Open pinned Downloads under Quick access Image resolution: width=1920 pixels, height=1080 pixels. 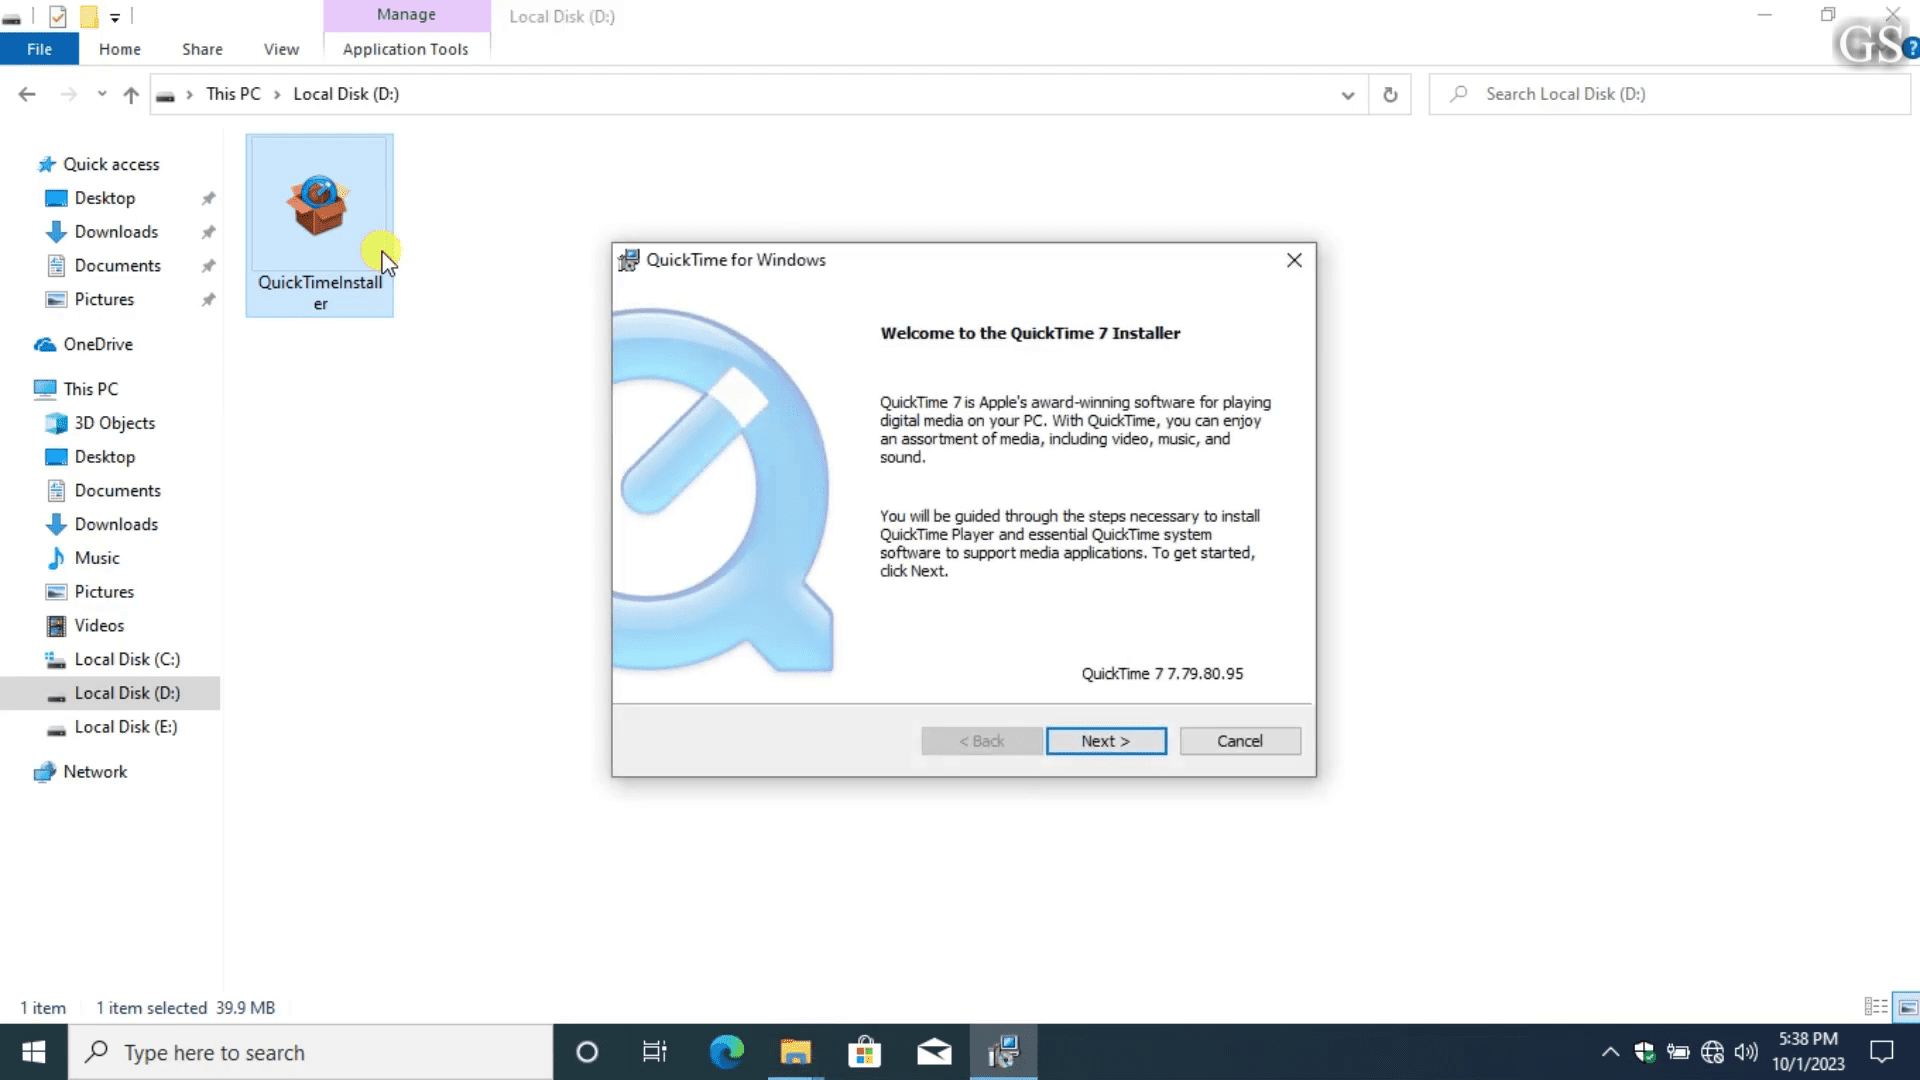(x=116, y=232)
